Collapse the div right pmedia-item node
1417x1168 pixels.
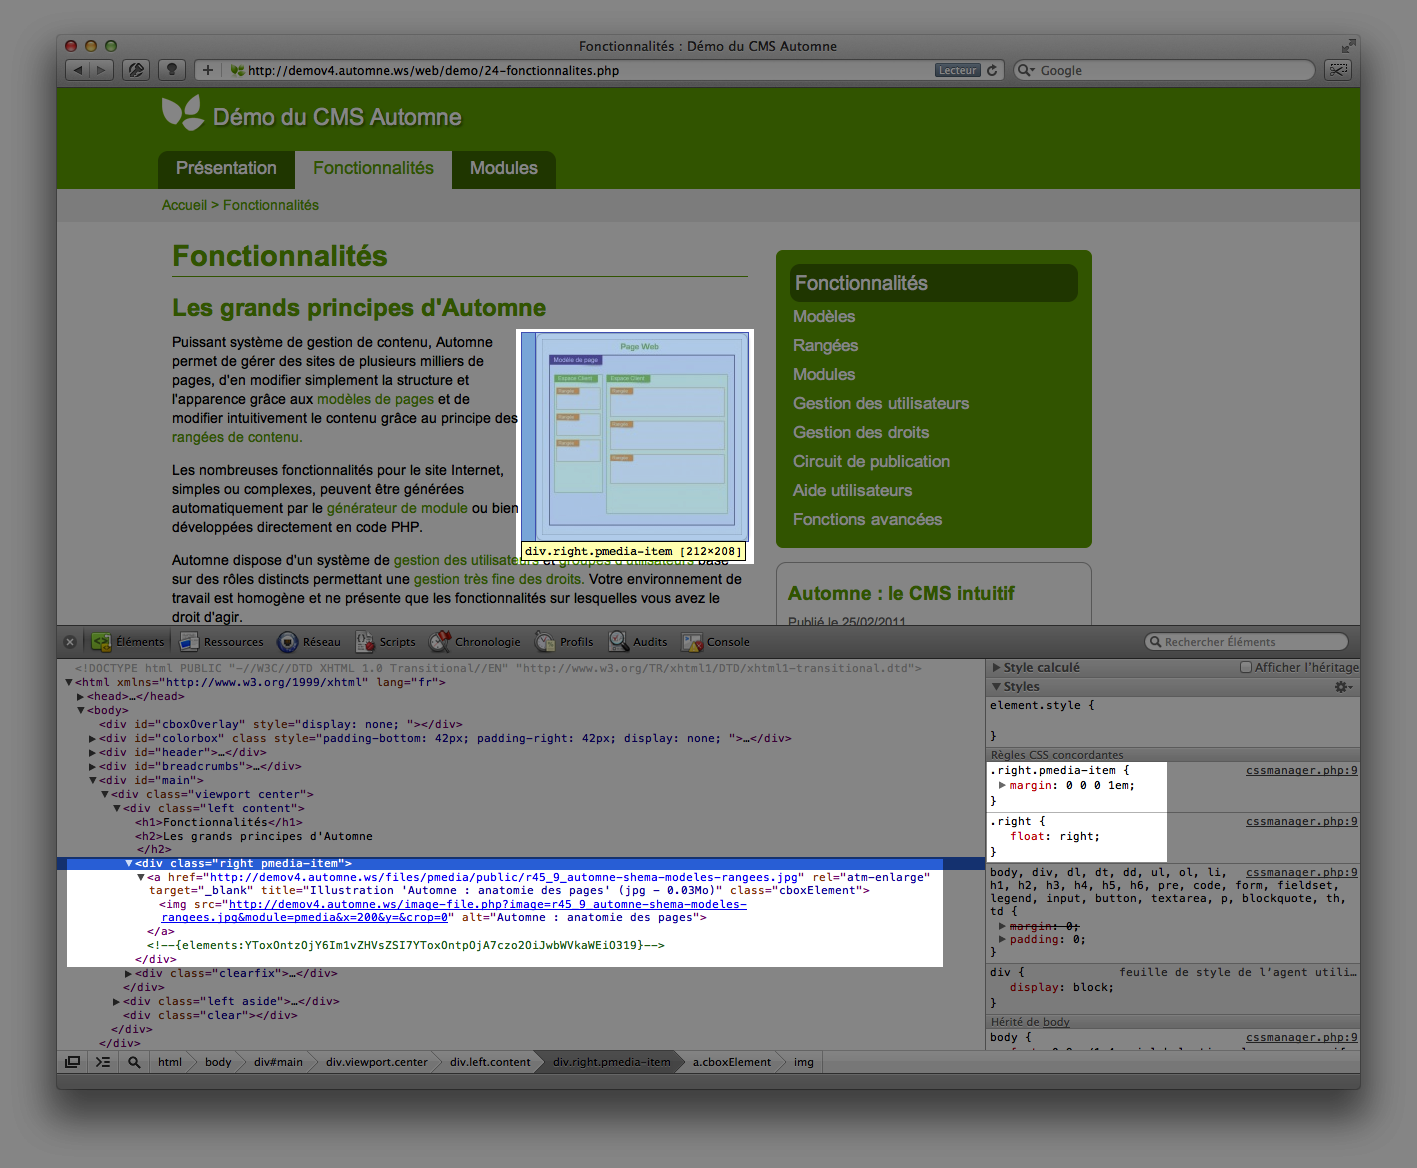click(129, 863)
